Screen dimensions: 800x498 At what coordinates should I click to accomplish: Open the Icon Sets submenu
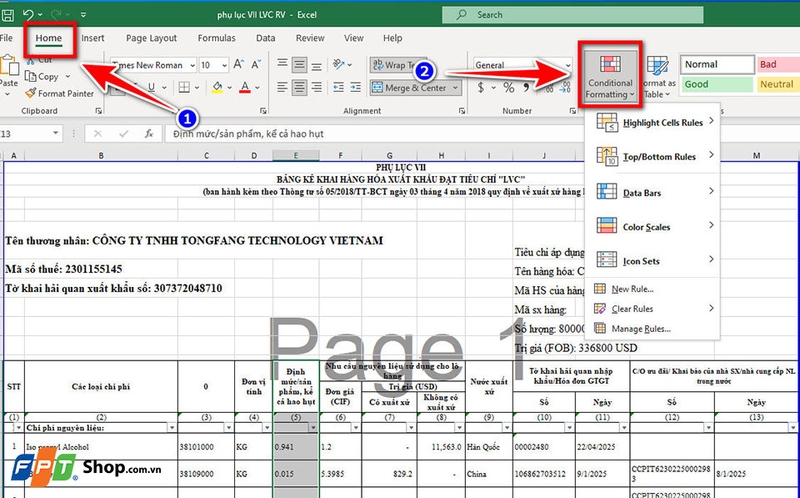point(653,261)
